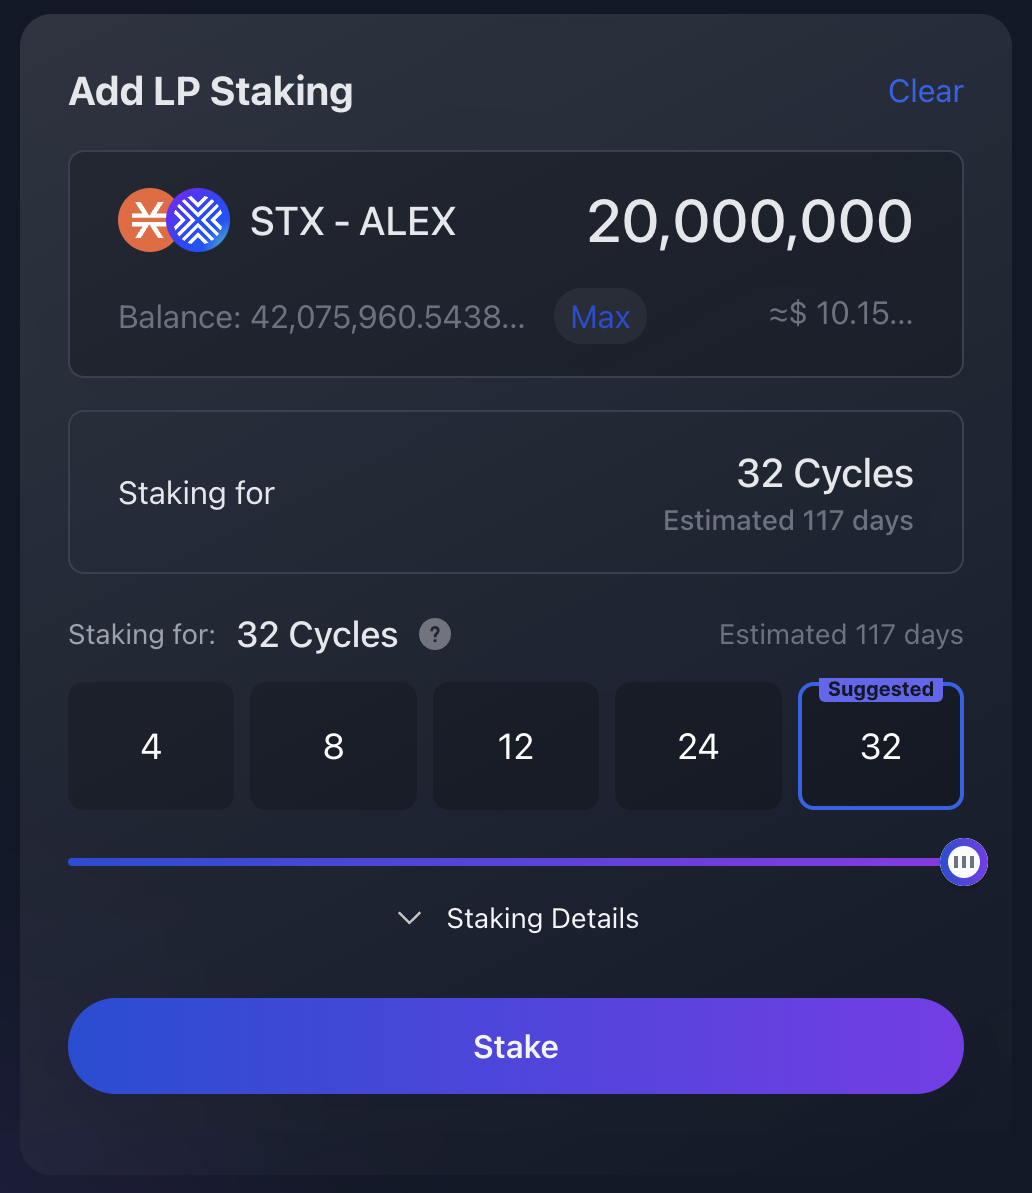Viewport: 1032px width, 1193px height.
Task: Choose the 12 cycles option
Action: click(516, 746)
